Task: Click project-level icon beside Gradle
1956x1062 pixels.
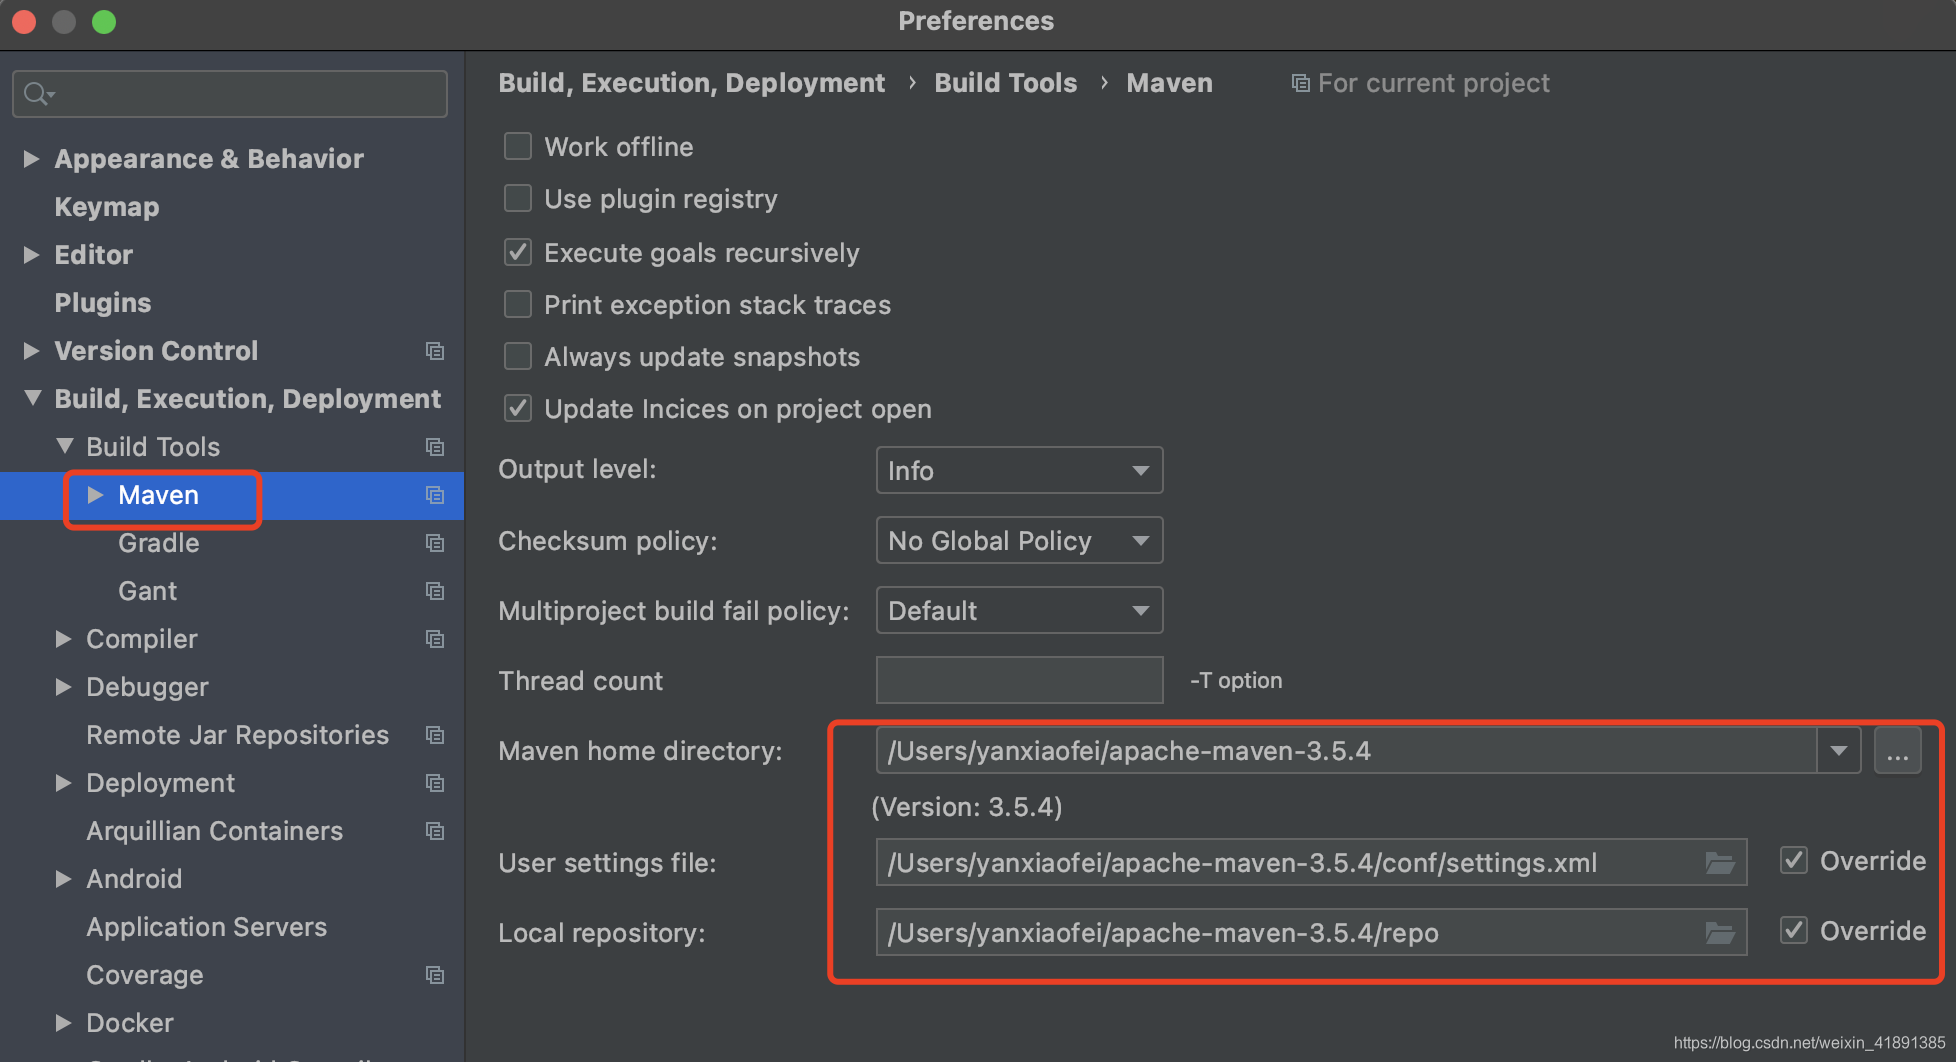Action: (435, 543)
